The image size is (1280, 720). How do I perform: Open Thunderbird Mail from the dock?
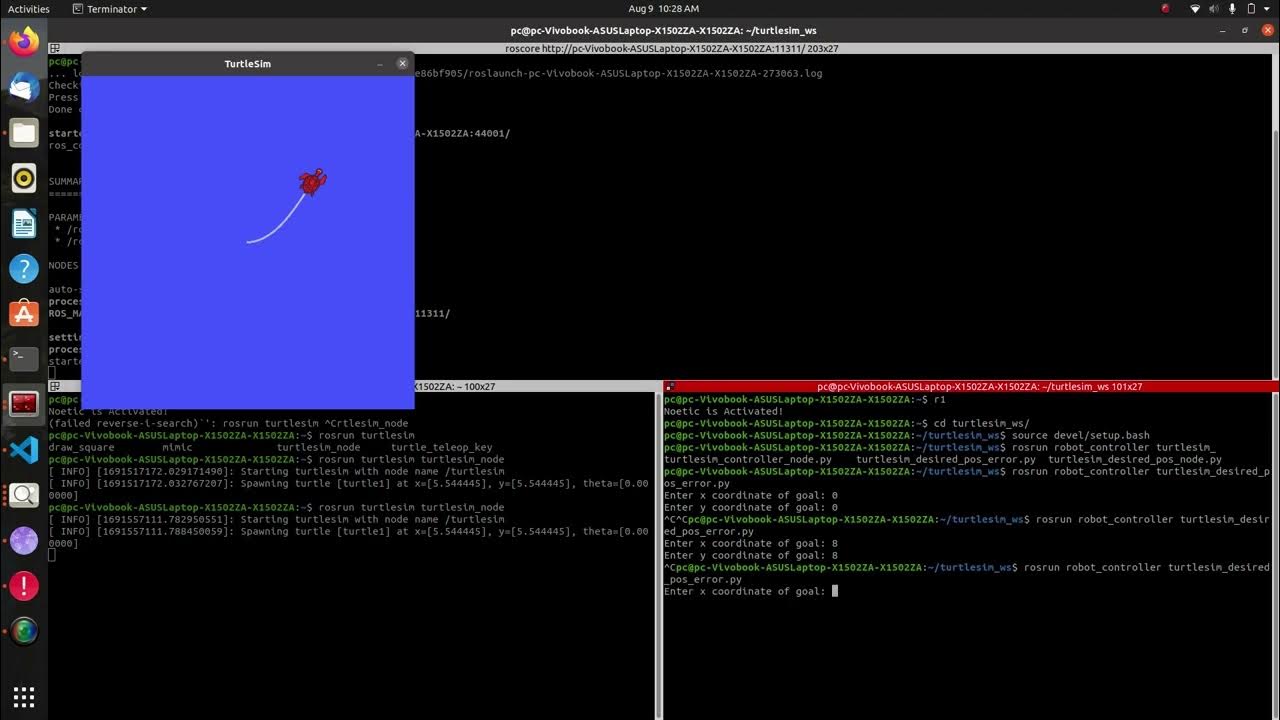point(24,87)
